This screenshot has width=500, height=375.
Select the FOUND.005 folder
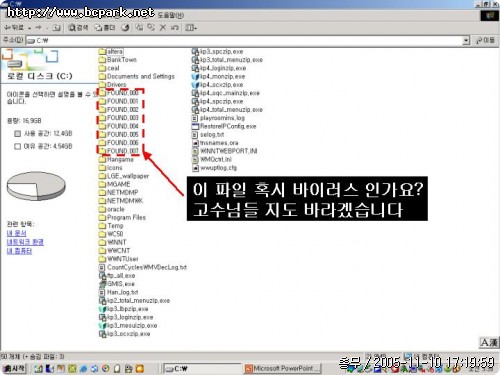point(118,134)
